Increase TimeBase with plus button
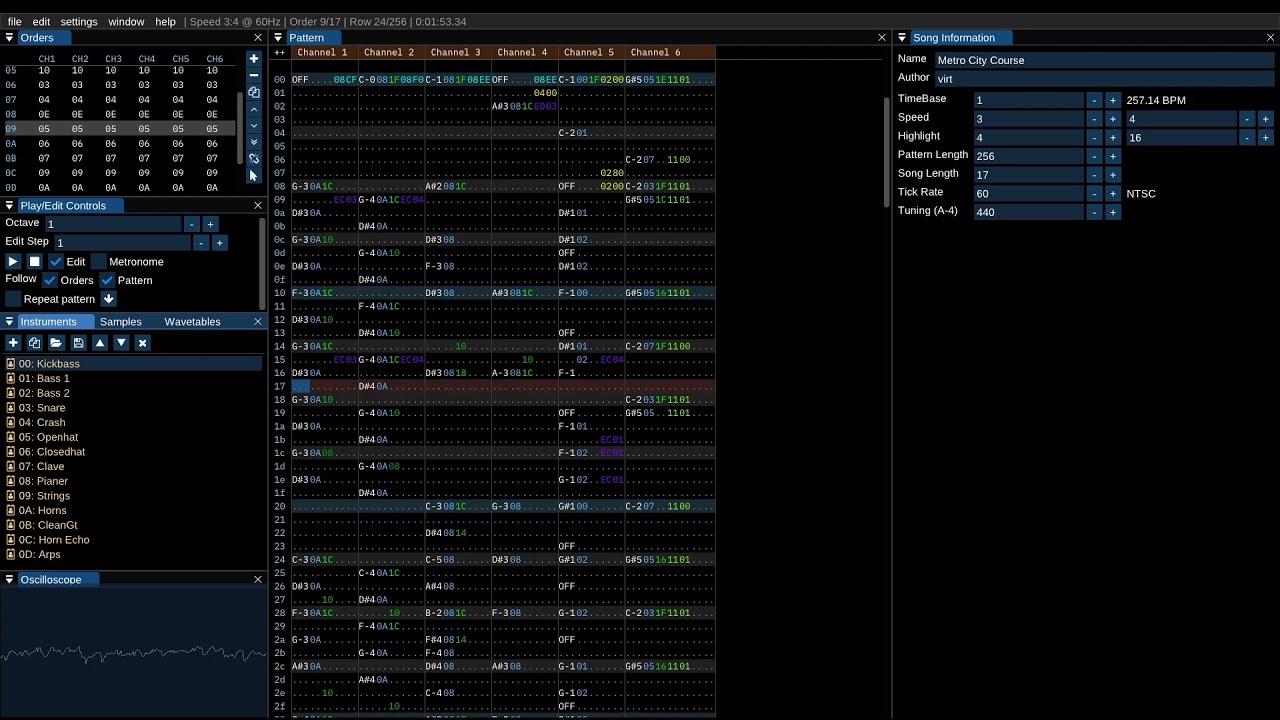Image resolution: width=1280 pixels, height=720 pixels. click(1112, 100)
